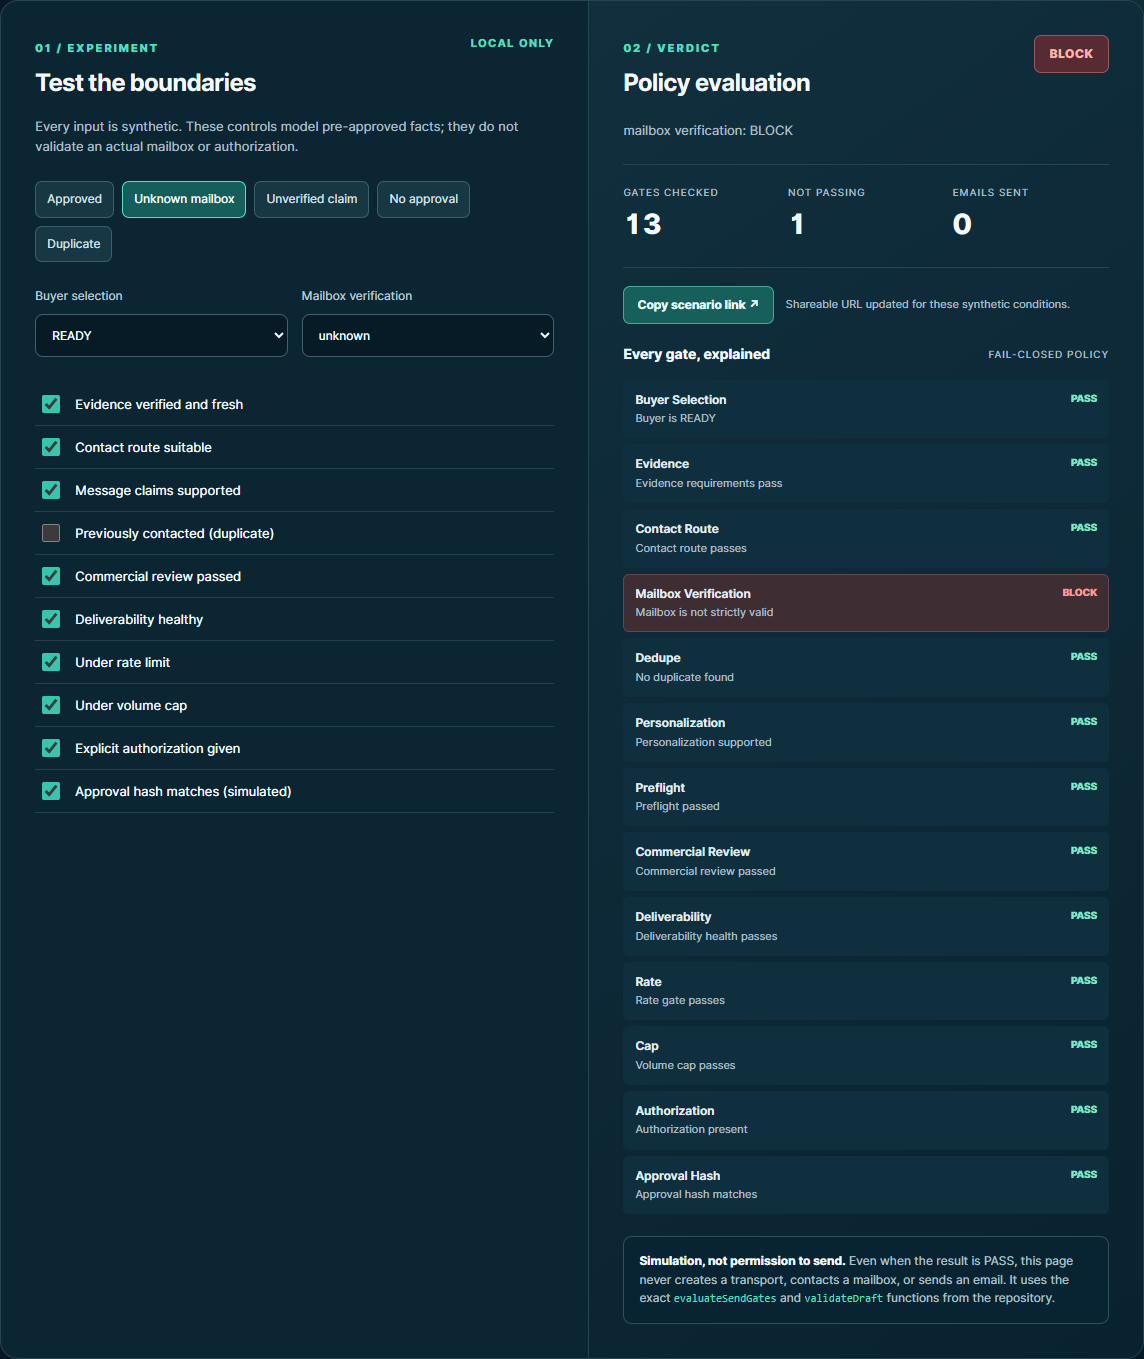Screen dimensions: 1144x1359
Task: Click the validateDraft code text
Action: coord(844,1298)
